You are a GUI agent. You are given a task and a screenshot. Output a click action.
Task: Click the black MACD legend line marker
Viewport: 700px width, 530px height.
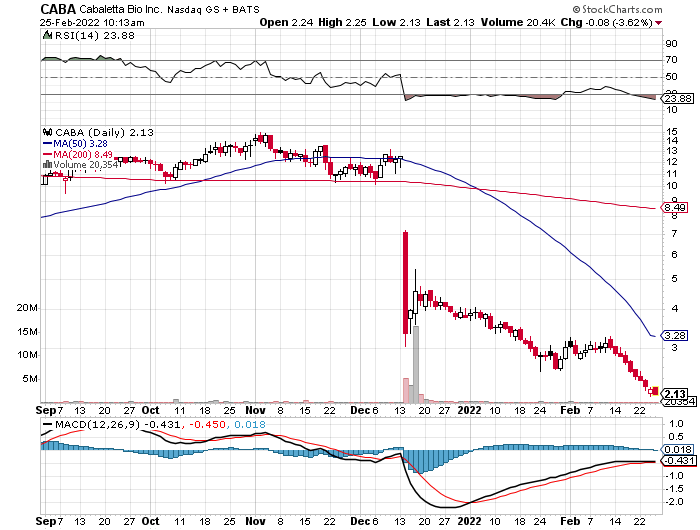pos(47,424)
